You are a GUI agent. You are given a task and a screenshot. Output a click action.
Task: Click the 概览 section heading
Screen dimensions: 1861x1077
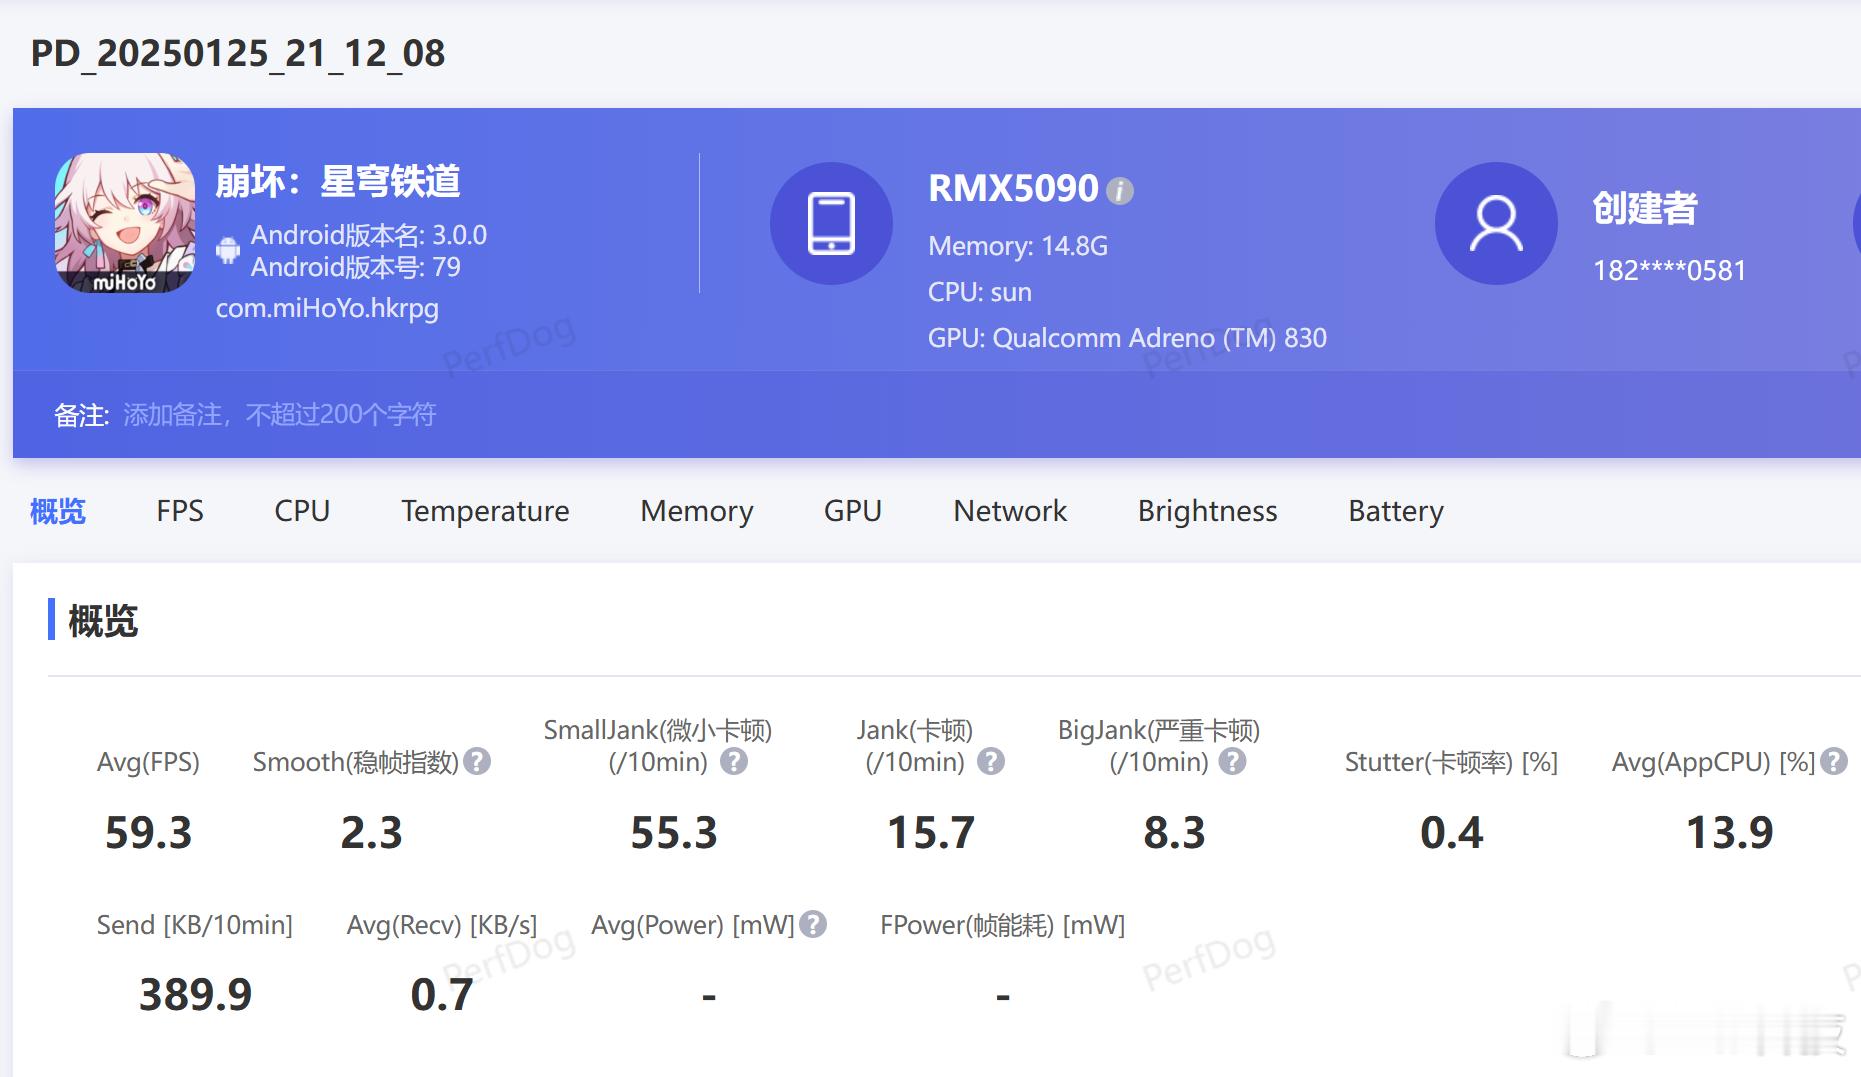click(x=103, y=621)
